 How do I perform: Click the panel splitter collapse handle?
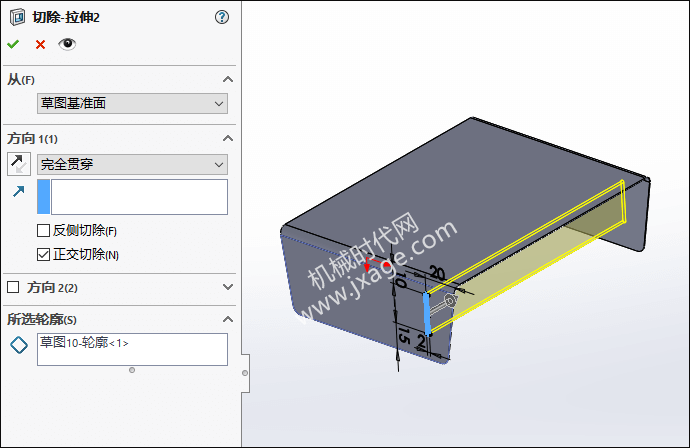pos(245,373)
